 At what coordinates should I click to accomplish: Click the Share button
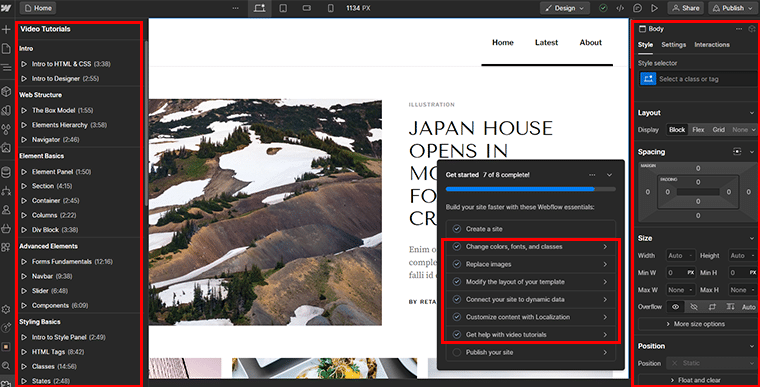click(685, 8)
